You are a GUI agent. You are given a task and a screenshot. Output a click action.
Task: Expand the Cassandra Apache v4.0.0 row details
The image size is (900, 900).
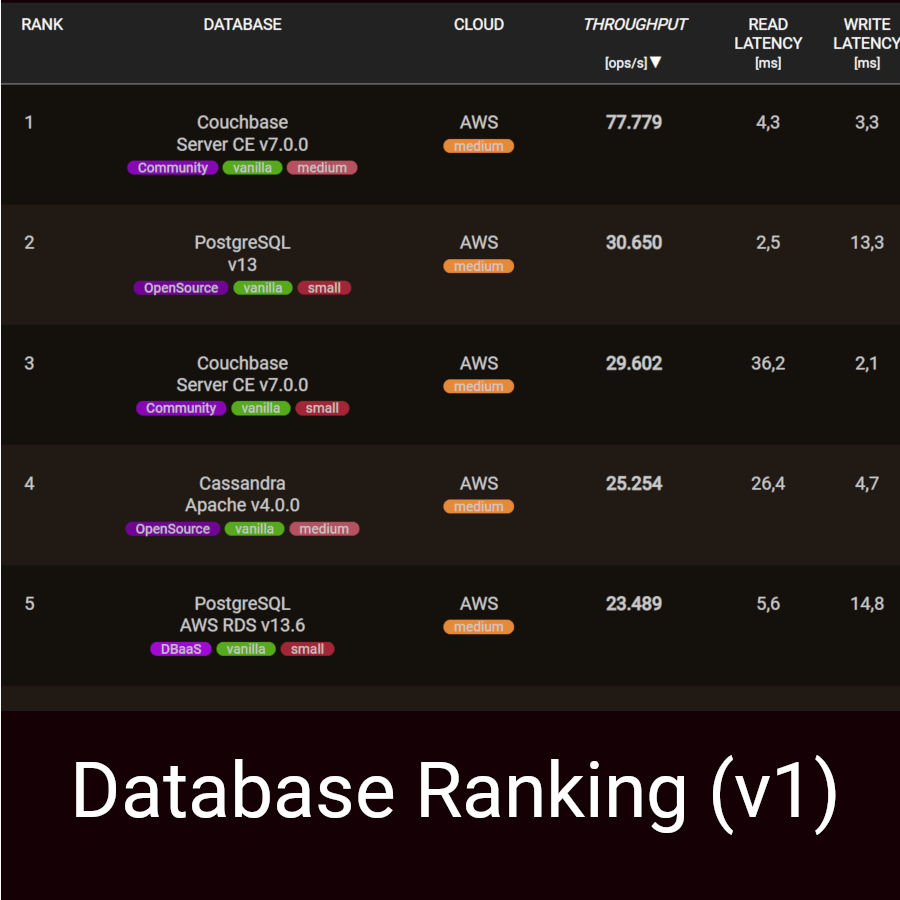coord(242,494)
